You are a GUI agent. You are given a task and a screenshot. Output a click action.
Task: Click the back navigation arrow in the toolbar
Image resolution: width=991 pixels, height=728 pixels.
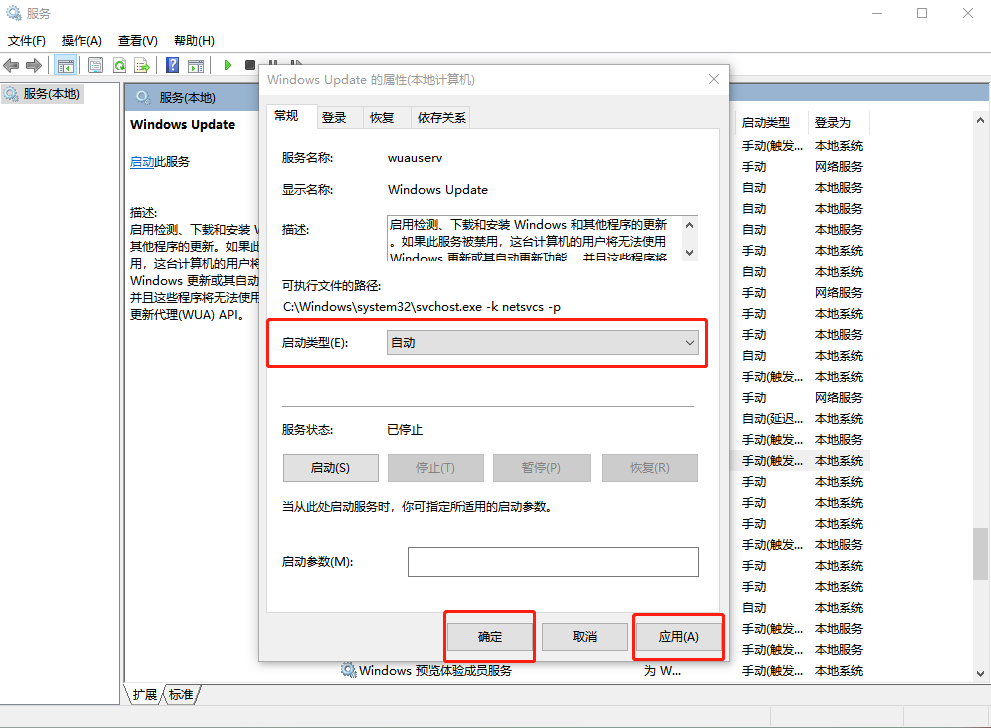click(11, 64)
